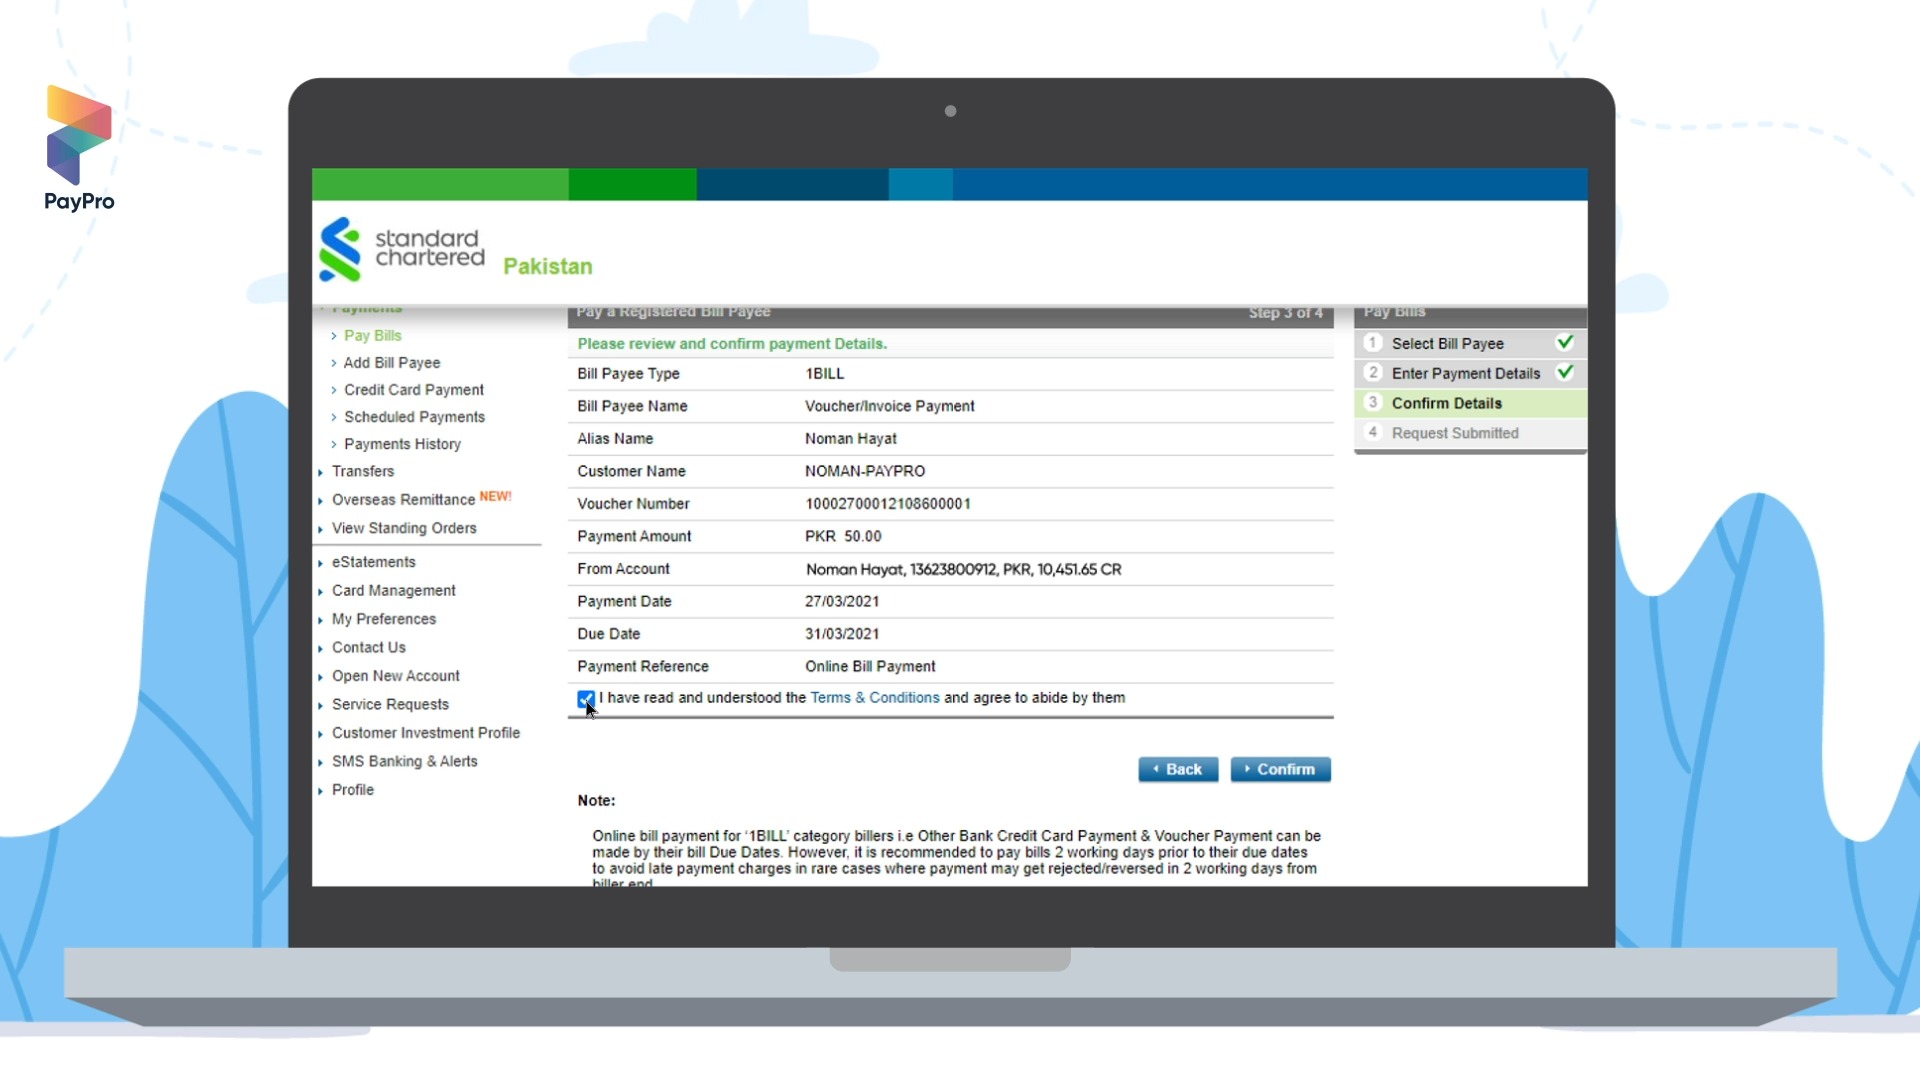Open Card Management link
1920x1080 pixels.
394,591
